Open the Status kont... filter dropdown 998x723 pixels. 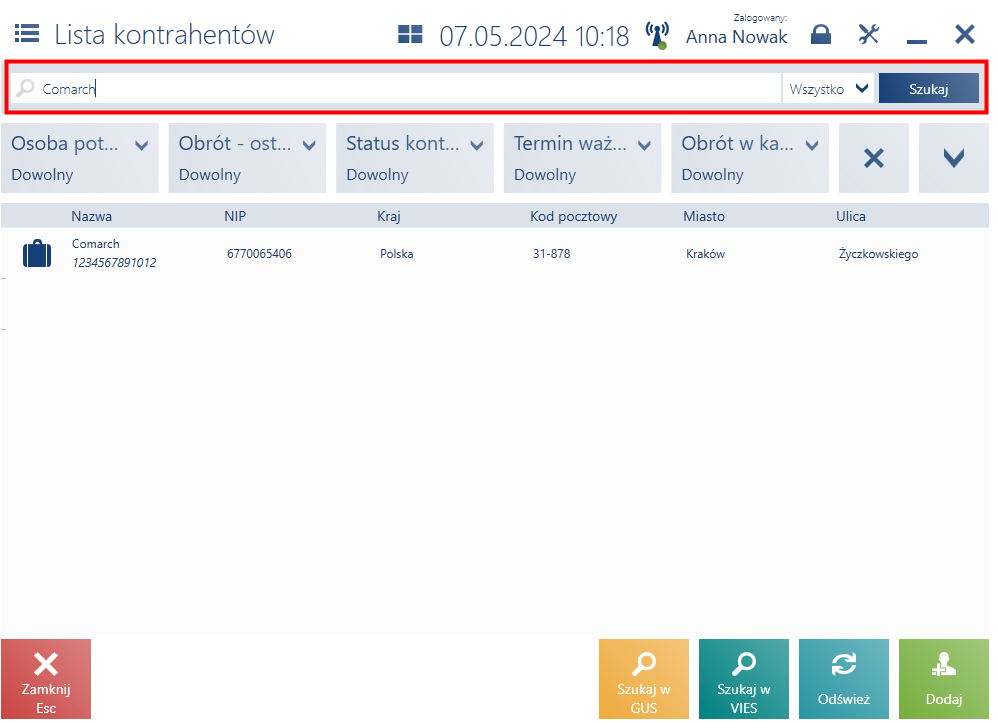(x=414, y=158)
